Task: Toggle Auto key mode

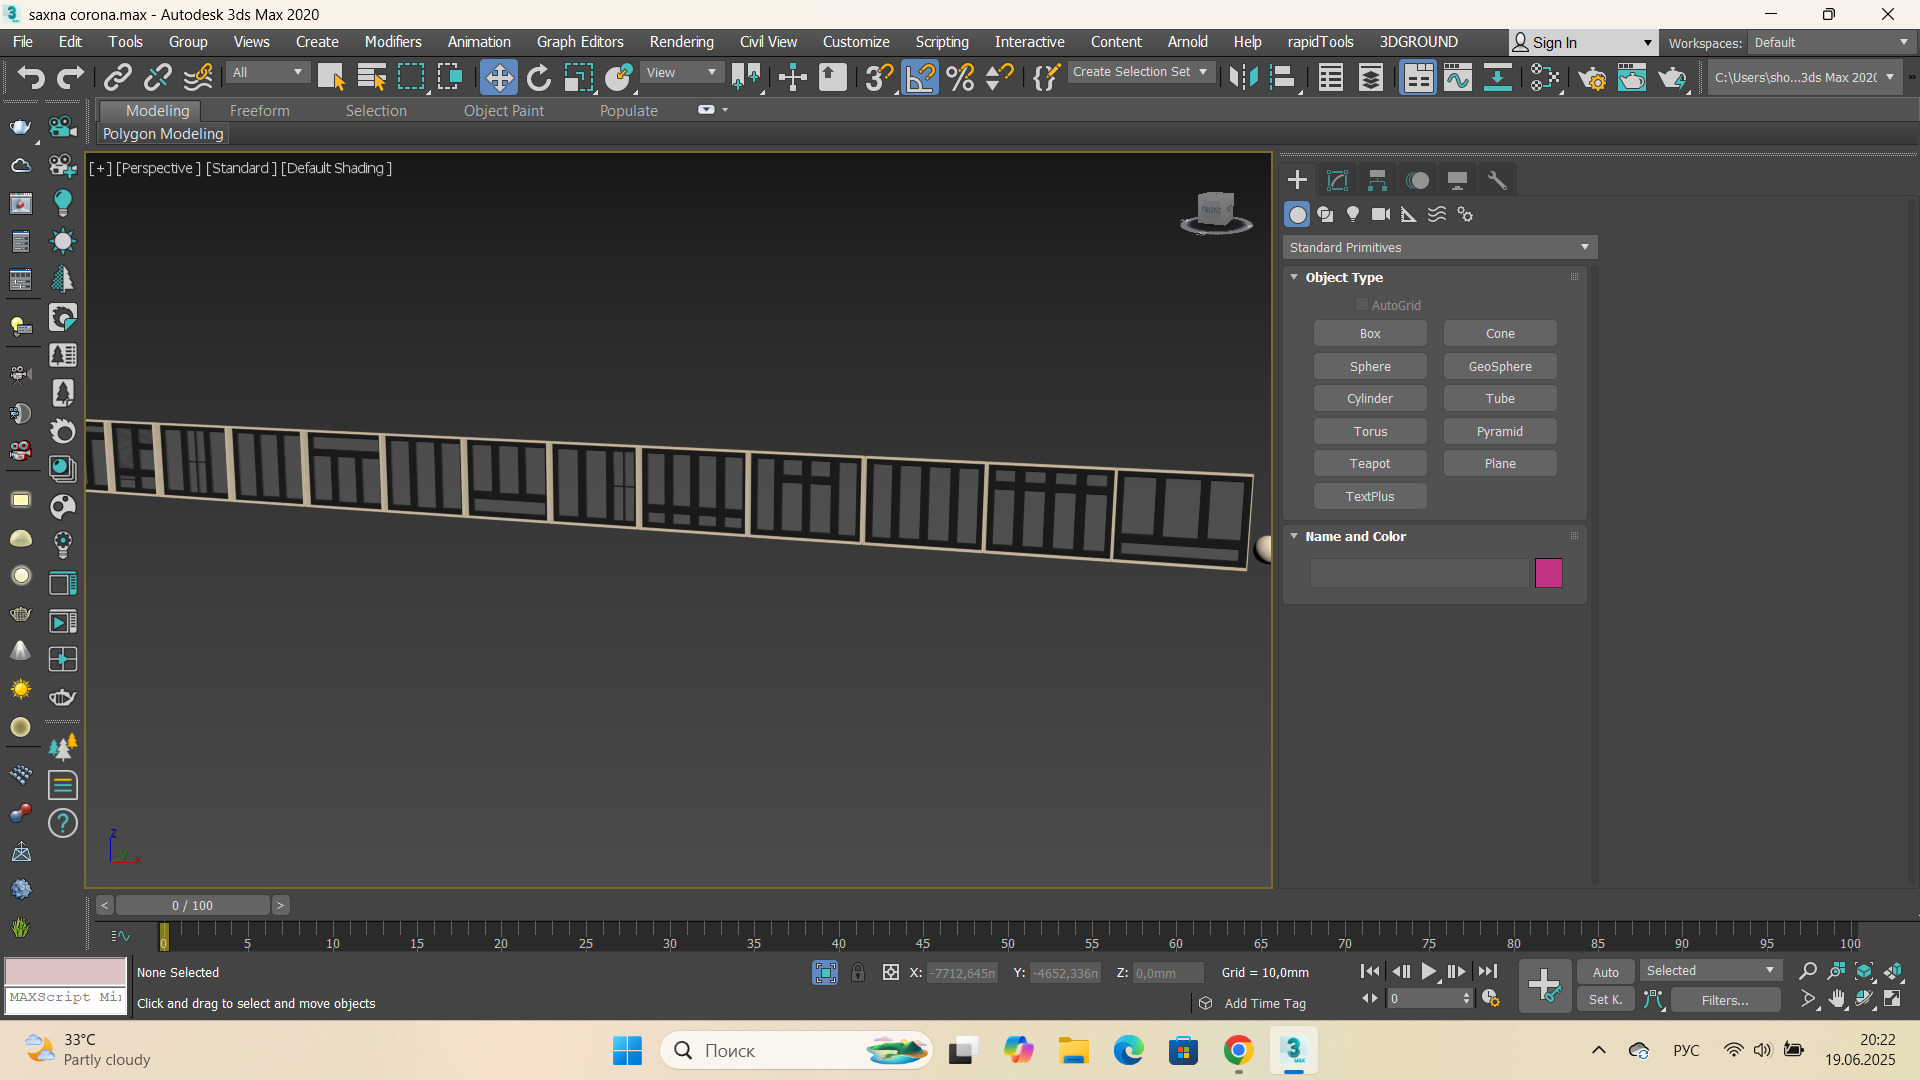Action: point(1605,972)
